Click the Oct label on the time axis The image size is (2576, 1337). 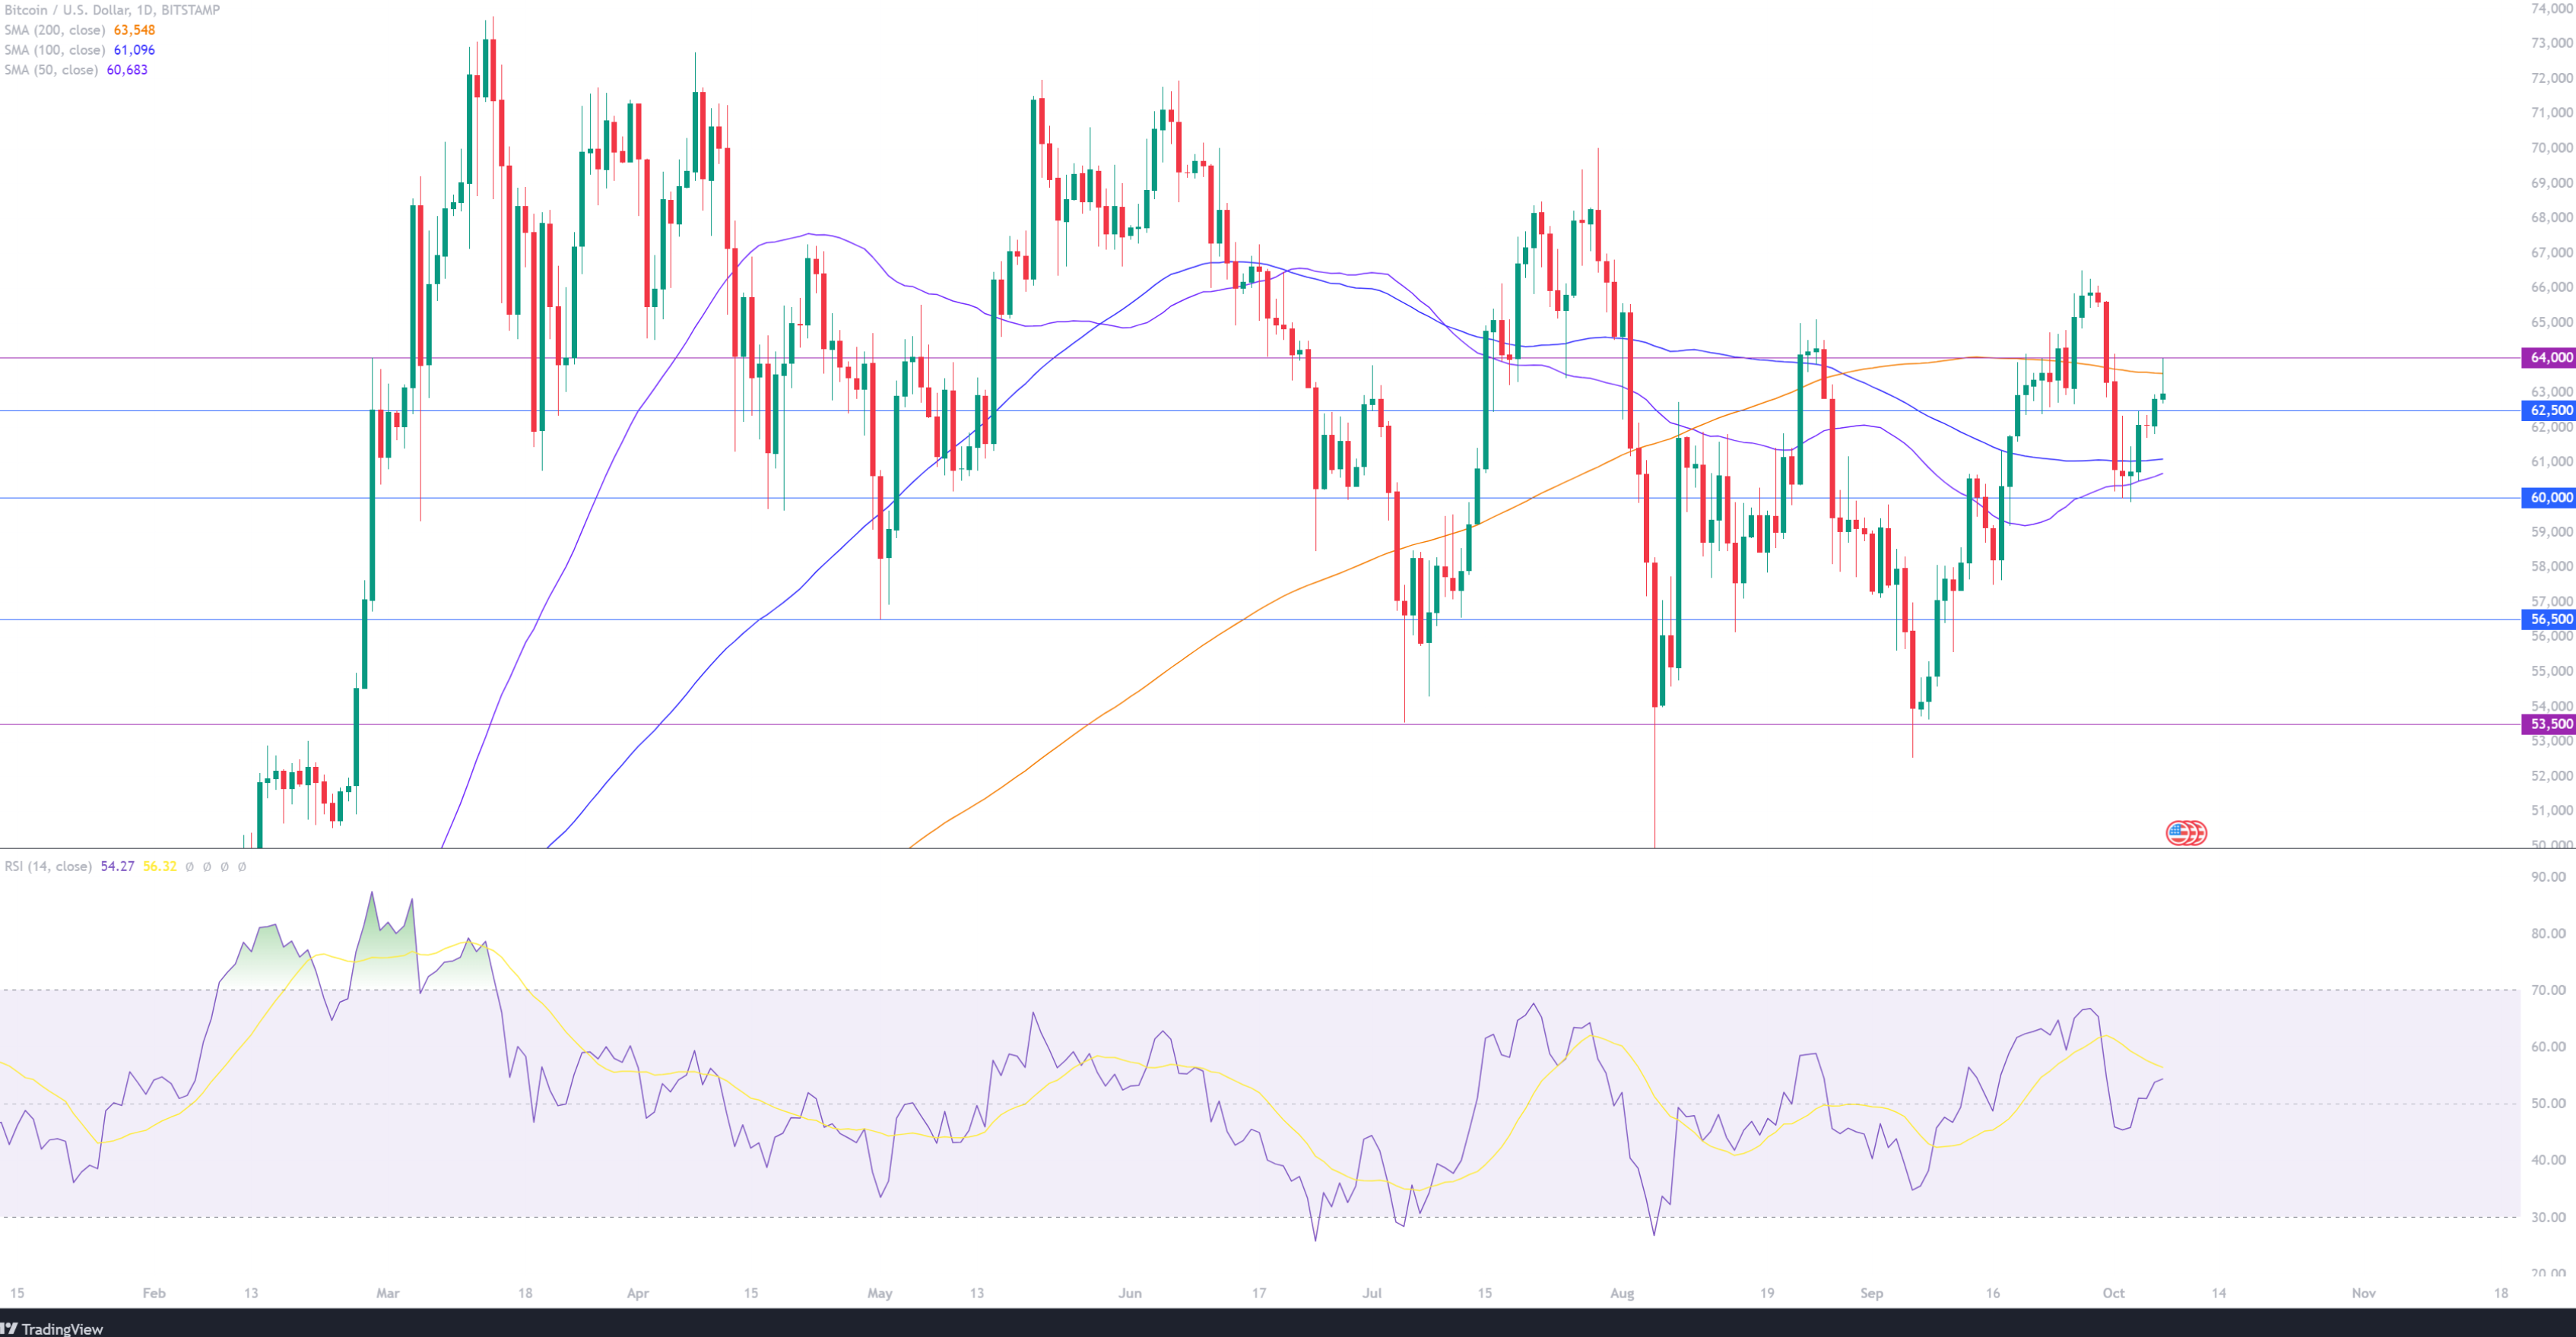coord(2113,1292)
